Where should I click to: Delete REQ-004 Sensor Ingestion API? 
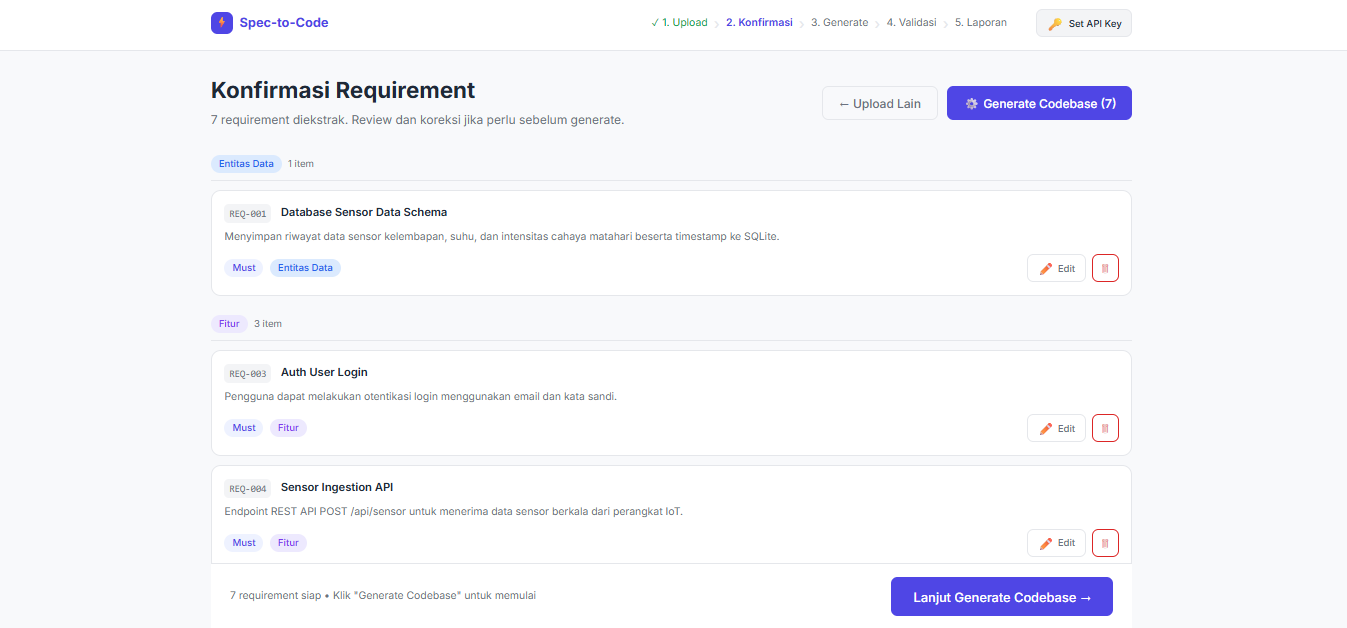(x=1105, y=543)
